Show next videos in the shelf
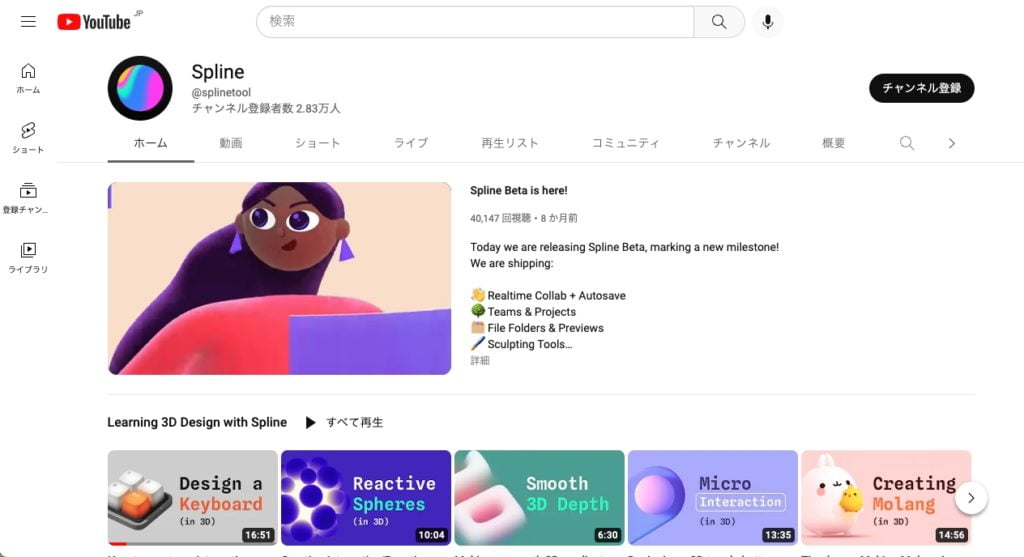 click(971, 497)
